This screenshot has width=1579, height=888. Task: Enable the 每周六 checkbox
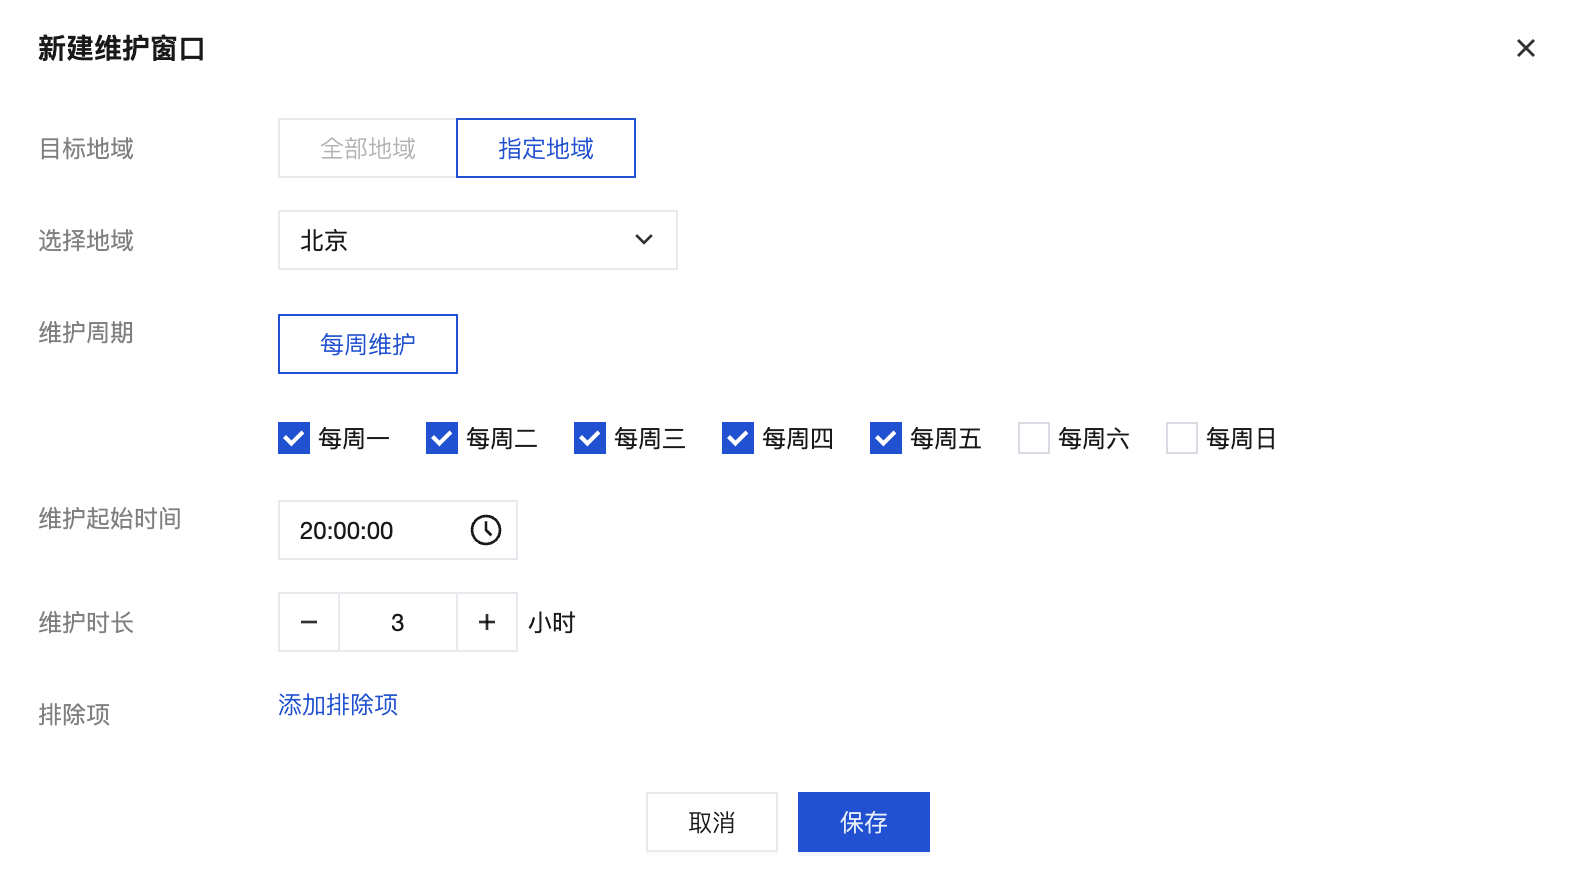(x=1034, y=438)
